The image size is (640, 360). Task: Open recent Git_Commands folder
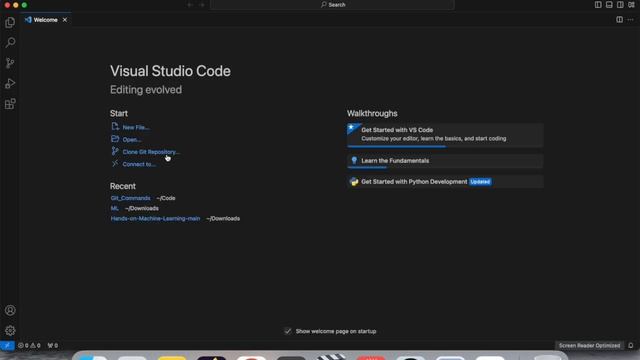tap(130, 198)
